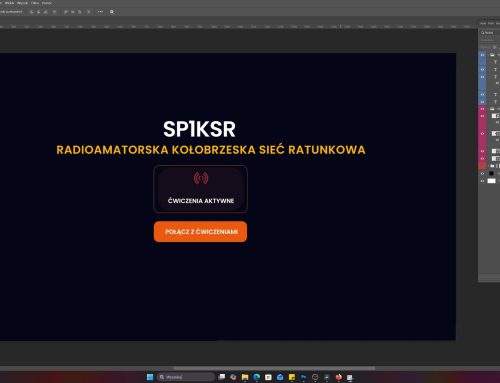Click the RADIOAMATORSKA KOŁOBRZESKA SIEĆ RATUNKOWA text
Screen dimensions: 500x383
[x=211, y=150]
